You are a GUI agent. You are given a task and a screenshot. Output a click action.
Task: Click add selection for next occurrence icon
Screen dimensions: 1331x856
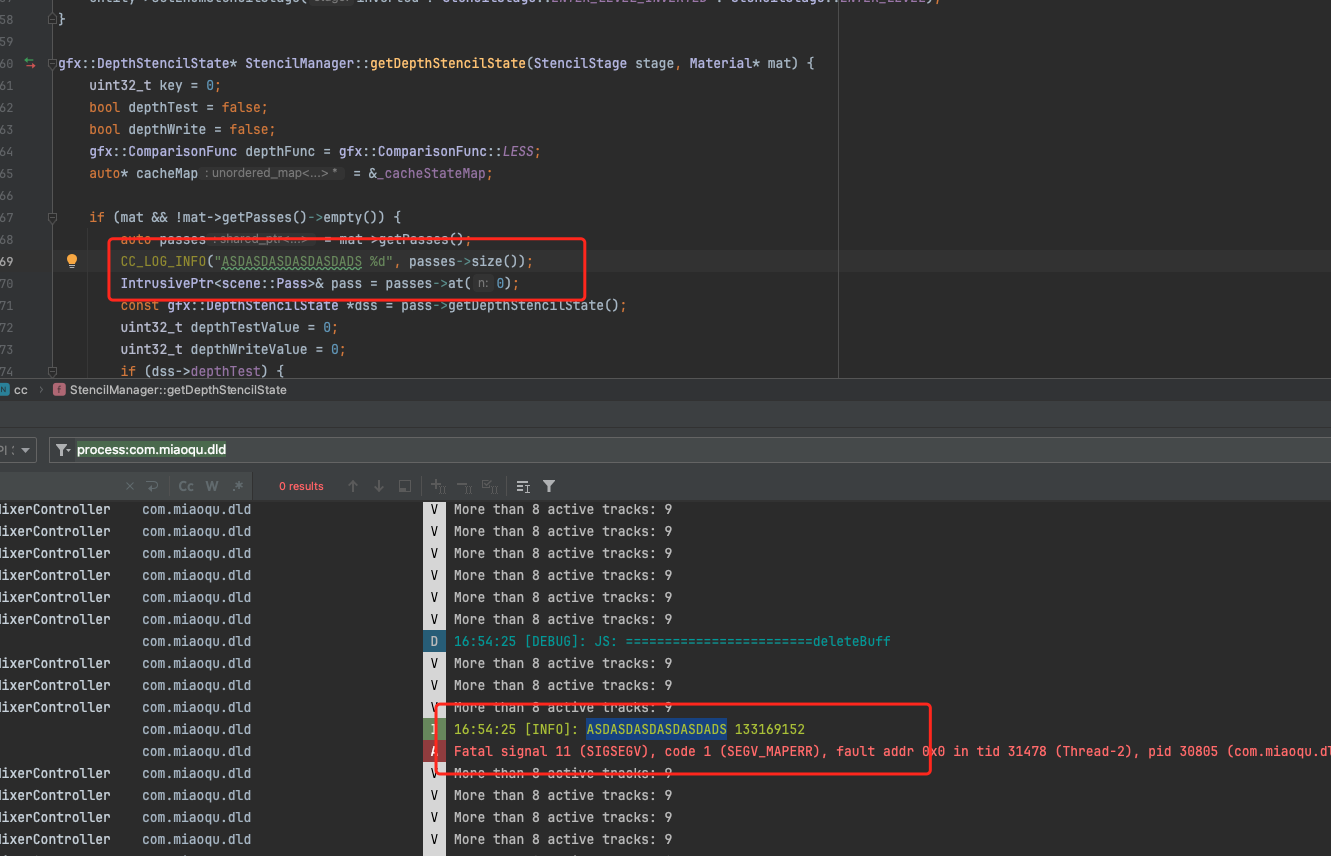click(438, 486)
